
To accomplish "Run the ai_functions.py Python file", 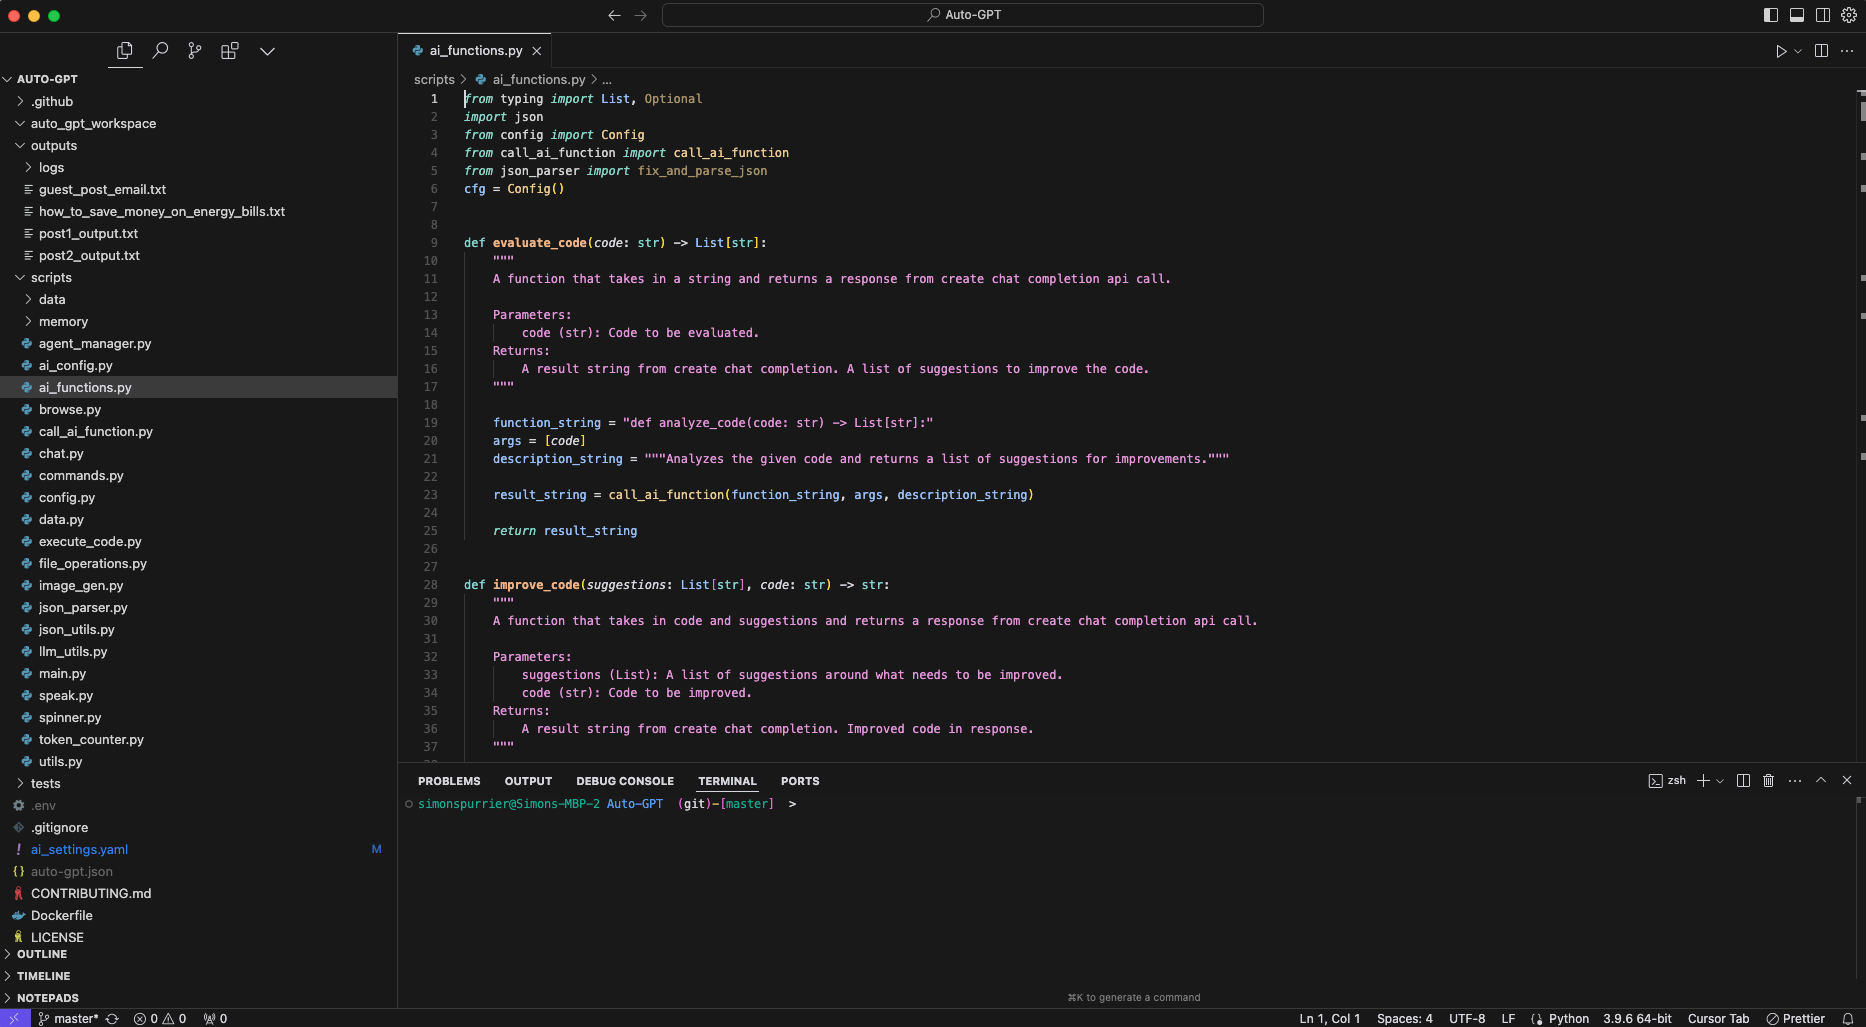I will [x=1784, y=50].
